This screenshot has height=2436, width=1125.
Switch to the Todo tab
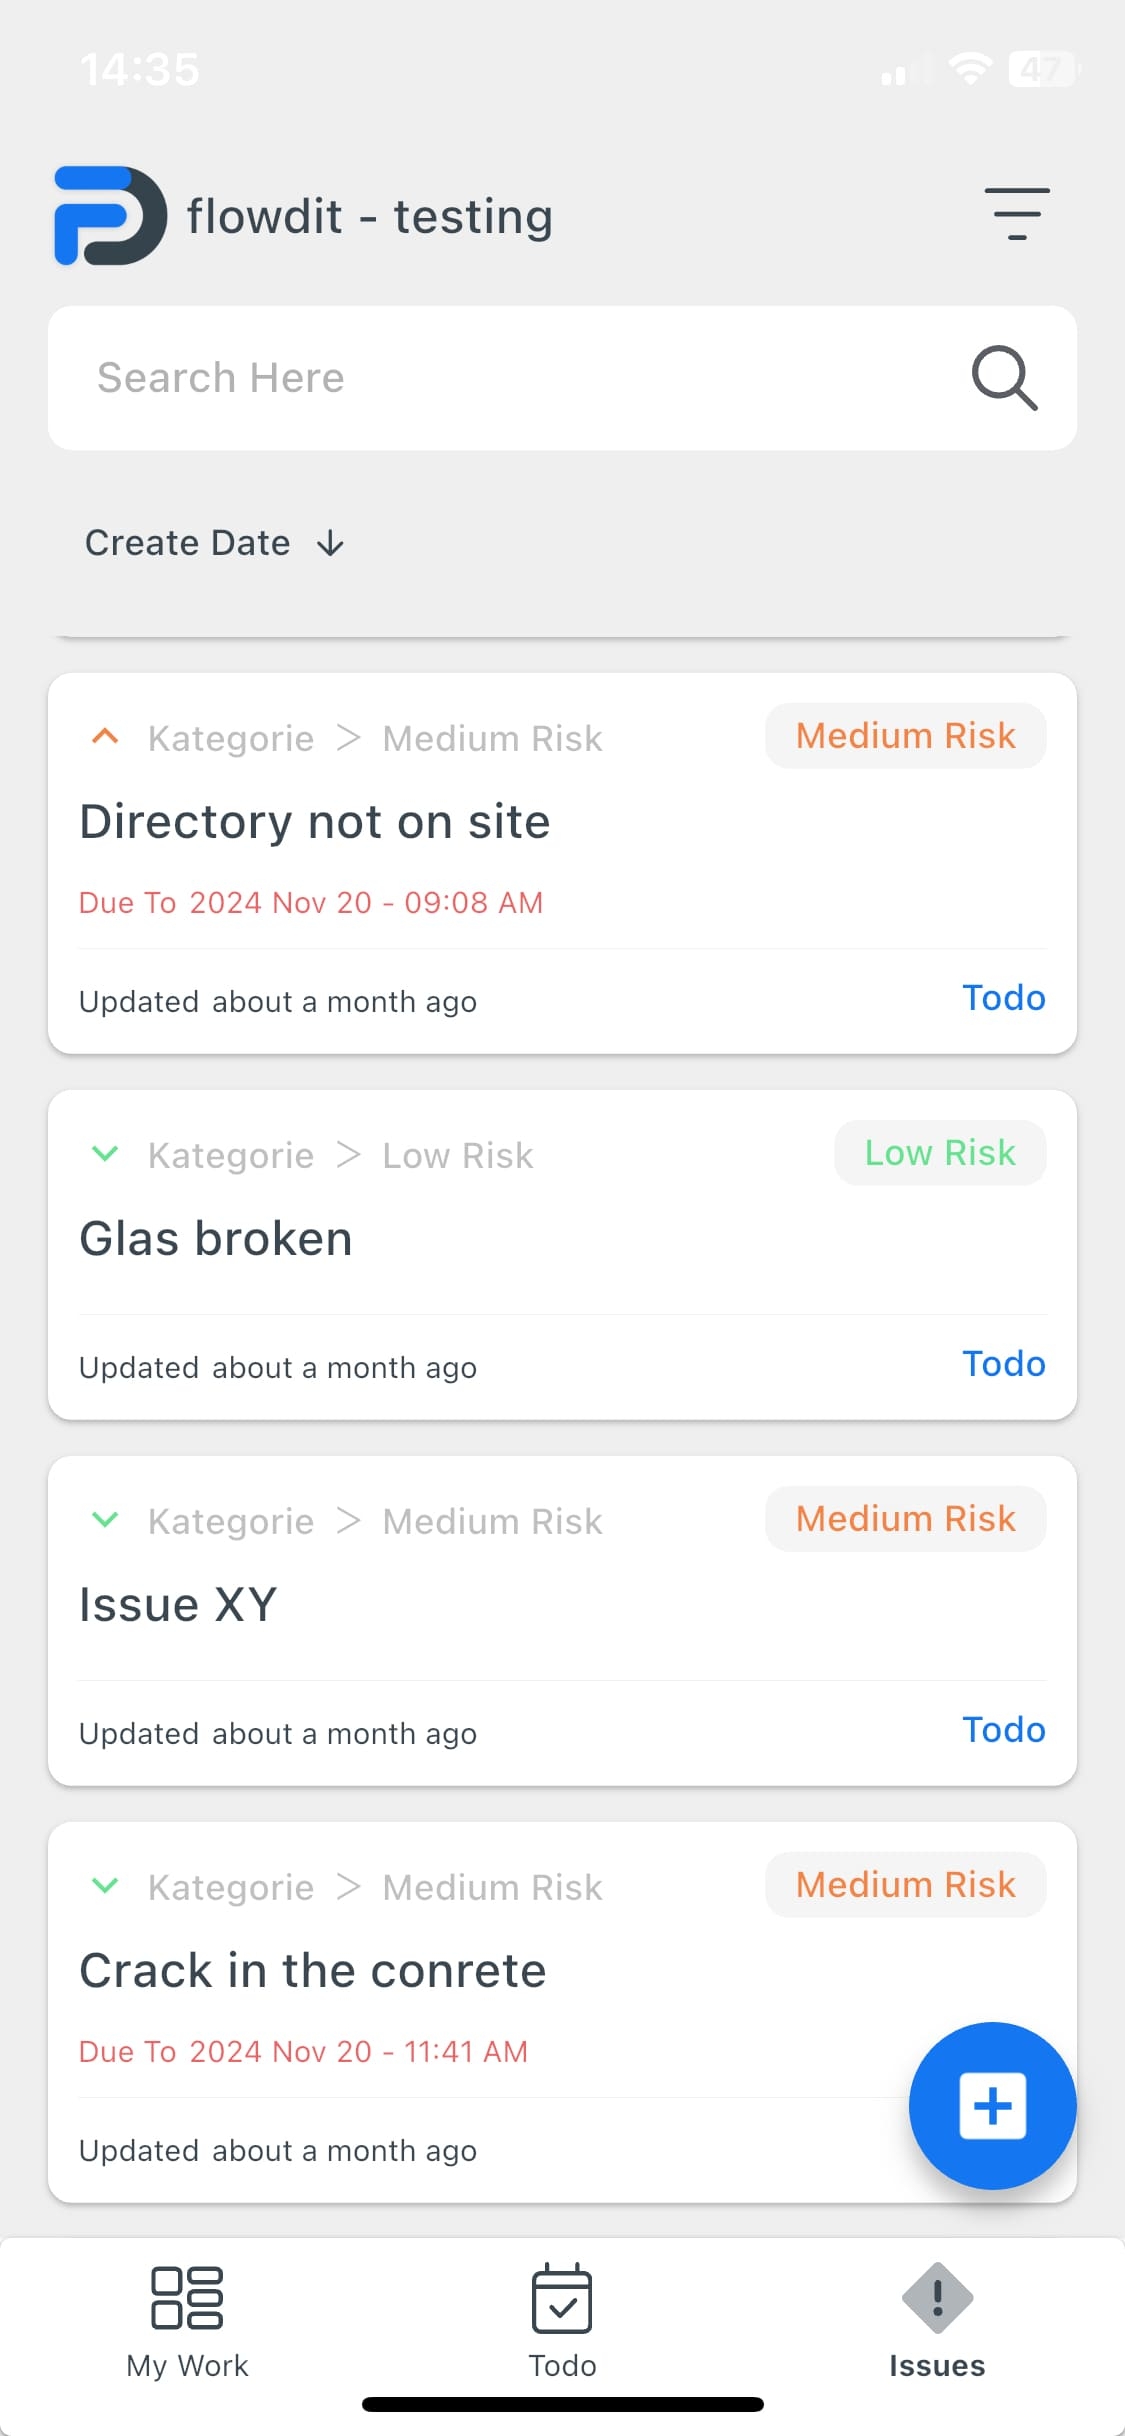coord(562,2320)
